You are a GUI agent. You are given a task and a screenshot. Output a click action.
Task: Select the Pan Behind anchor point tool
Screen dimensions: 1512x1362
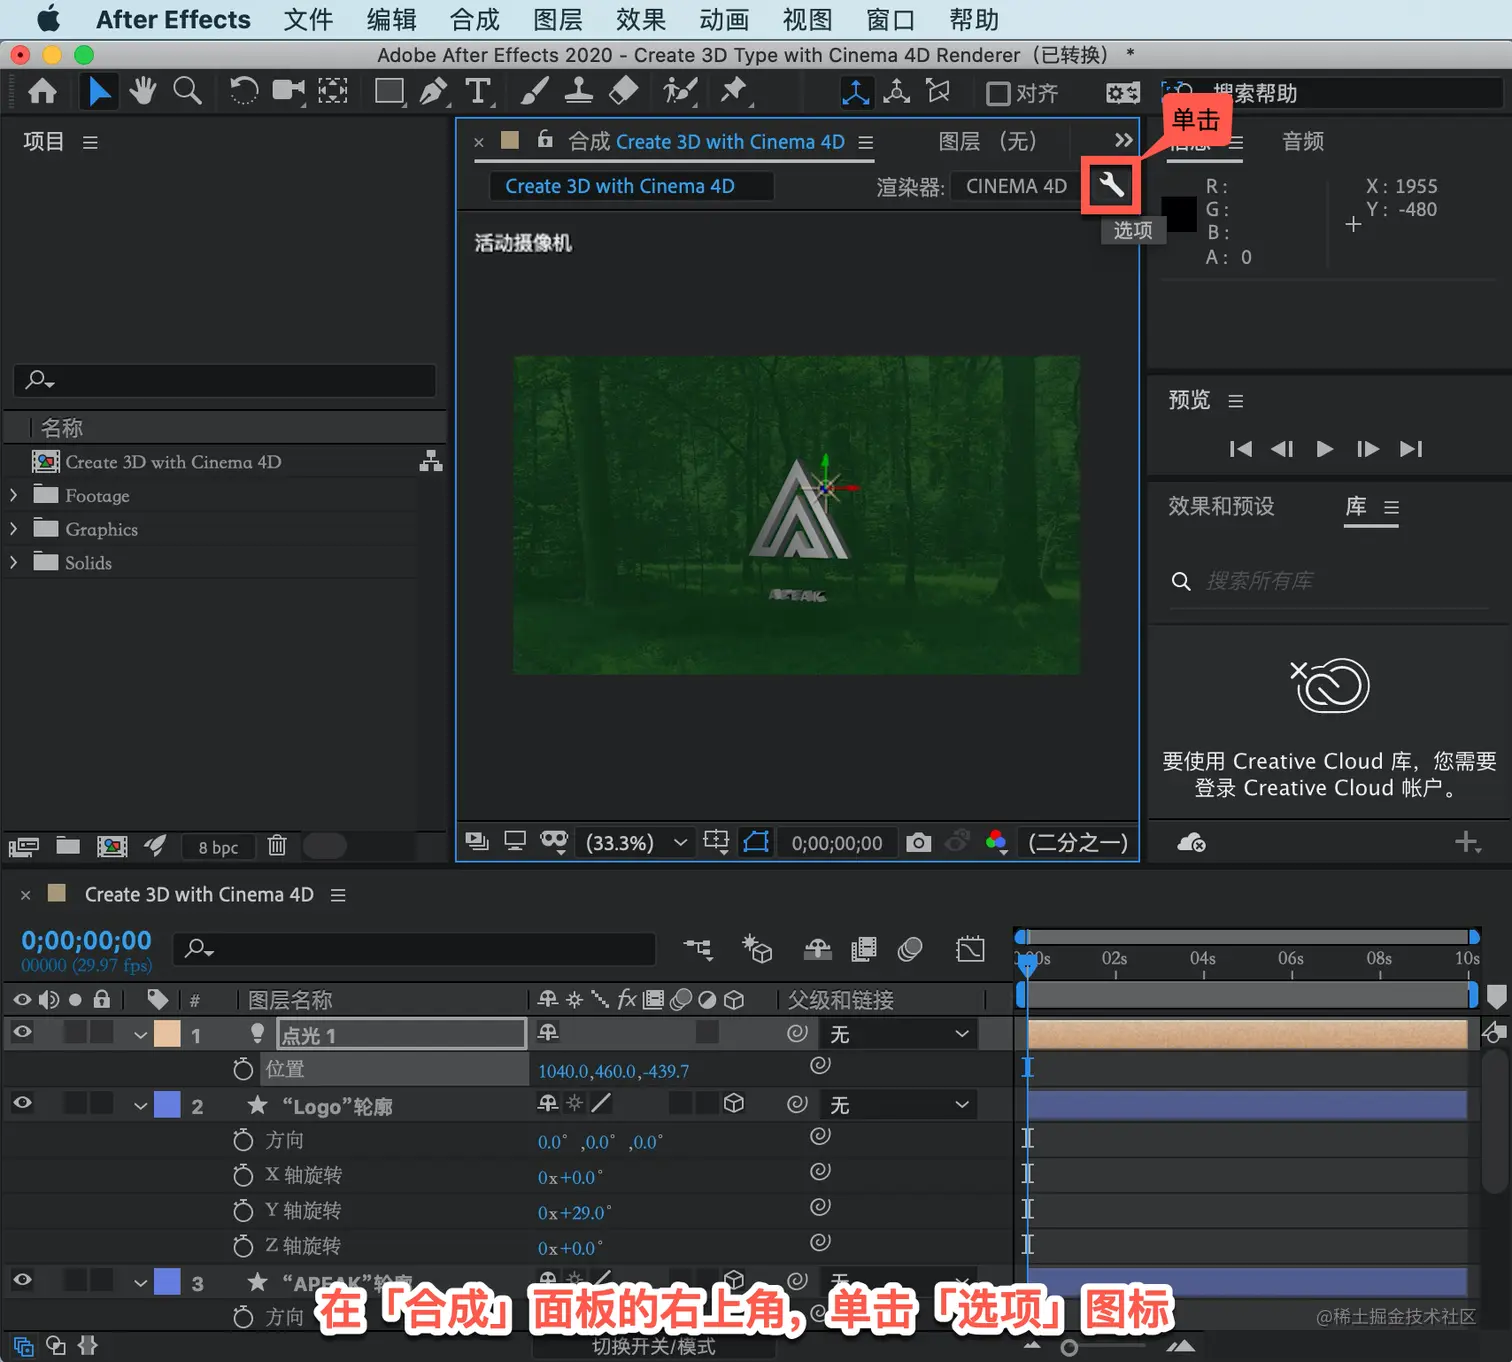tap(333, 91)
